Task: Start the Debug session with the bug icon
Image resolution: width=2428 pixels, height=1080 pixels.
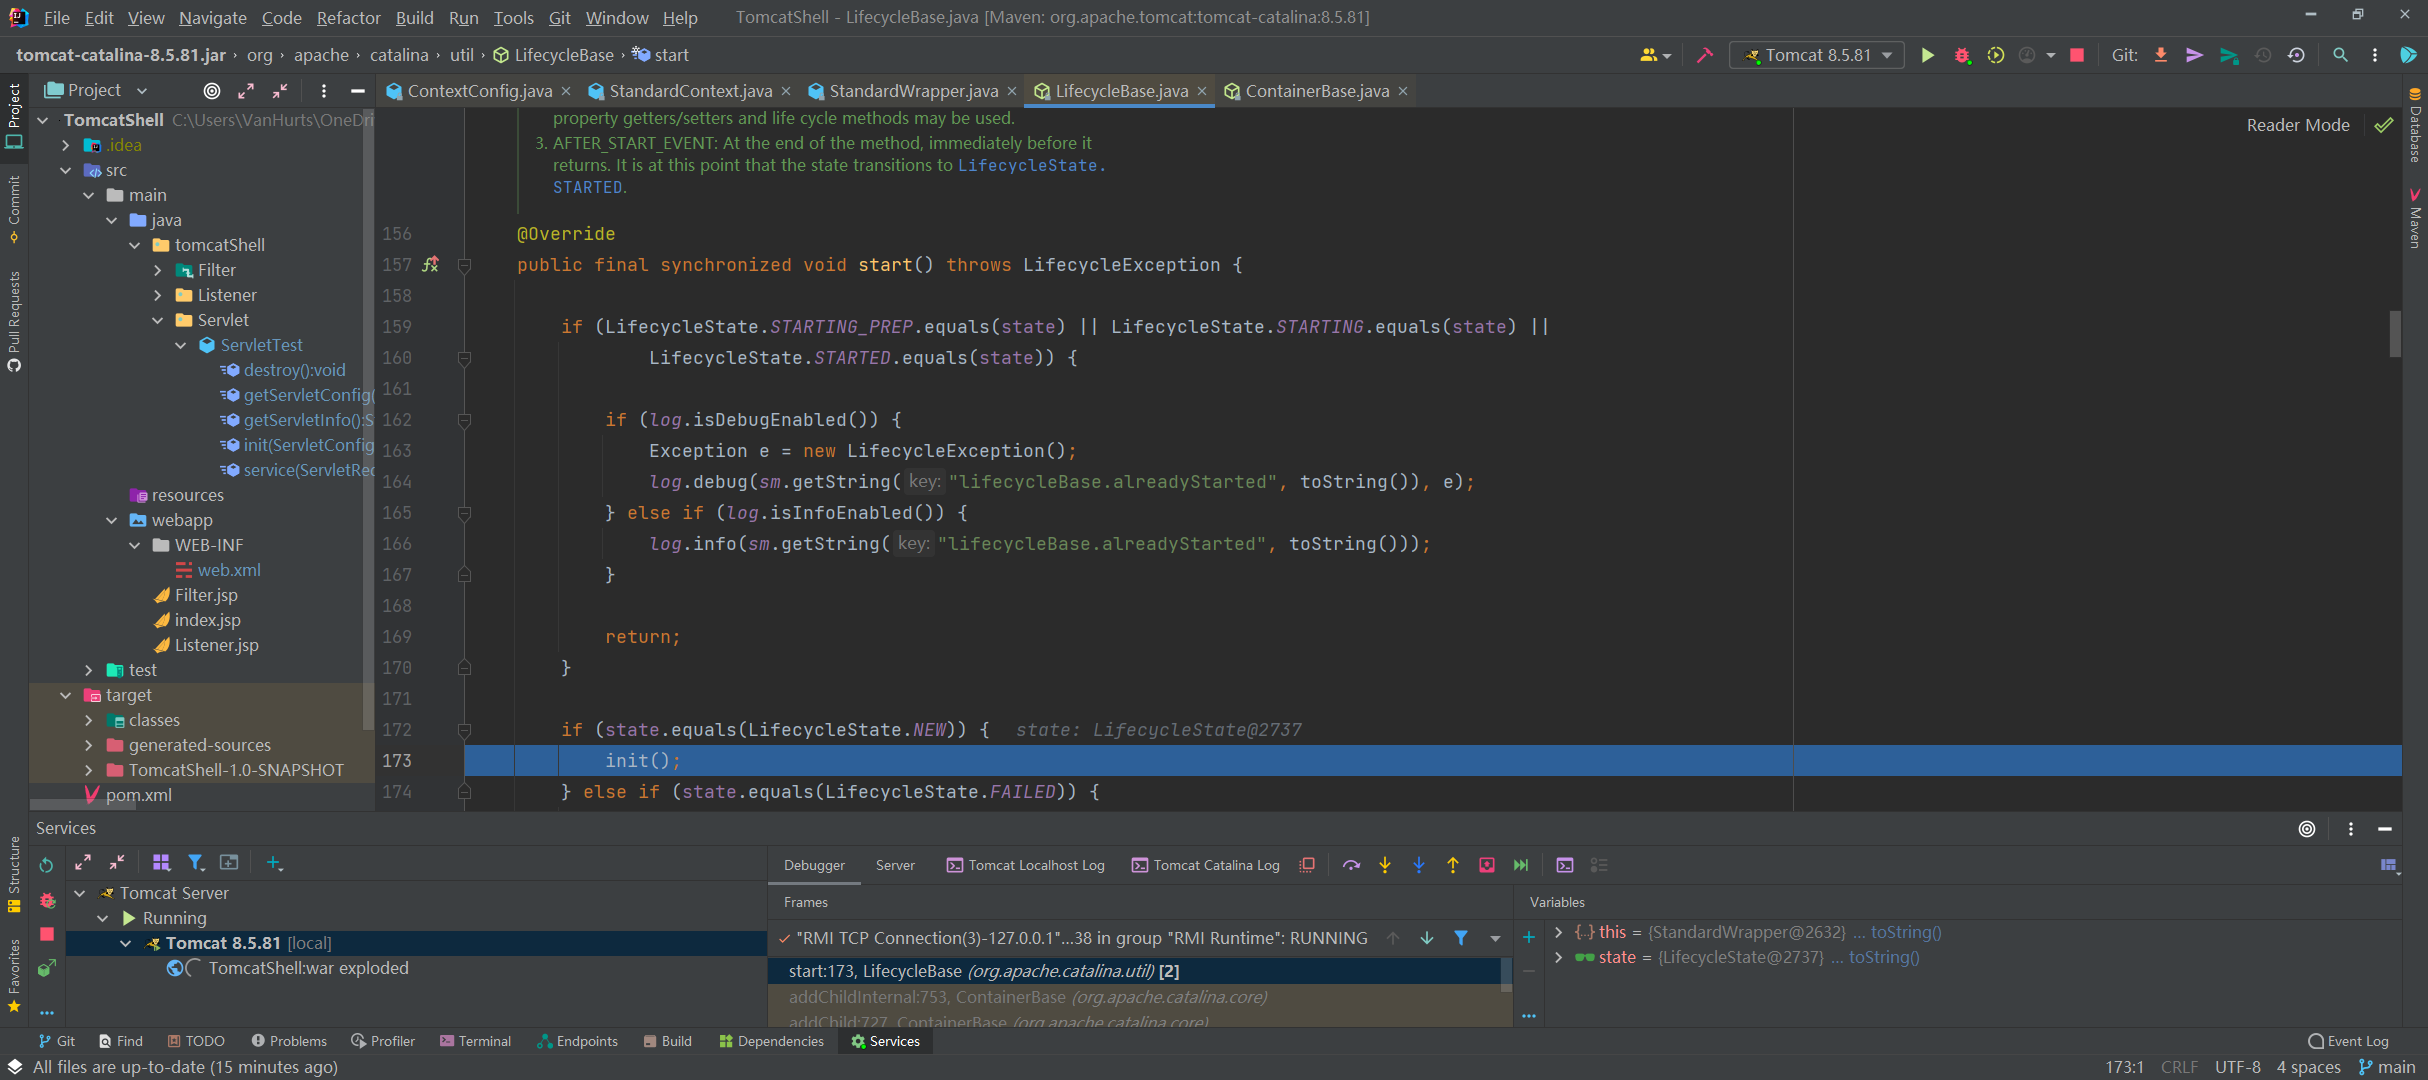Action: tap(1962, 55)
